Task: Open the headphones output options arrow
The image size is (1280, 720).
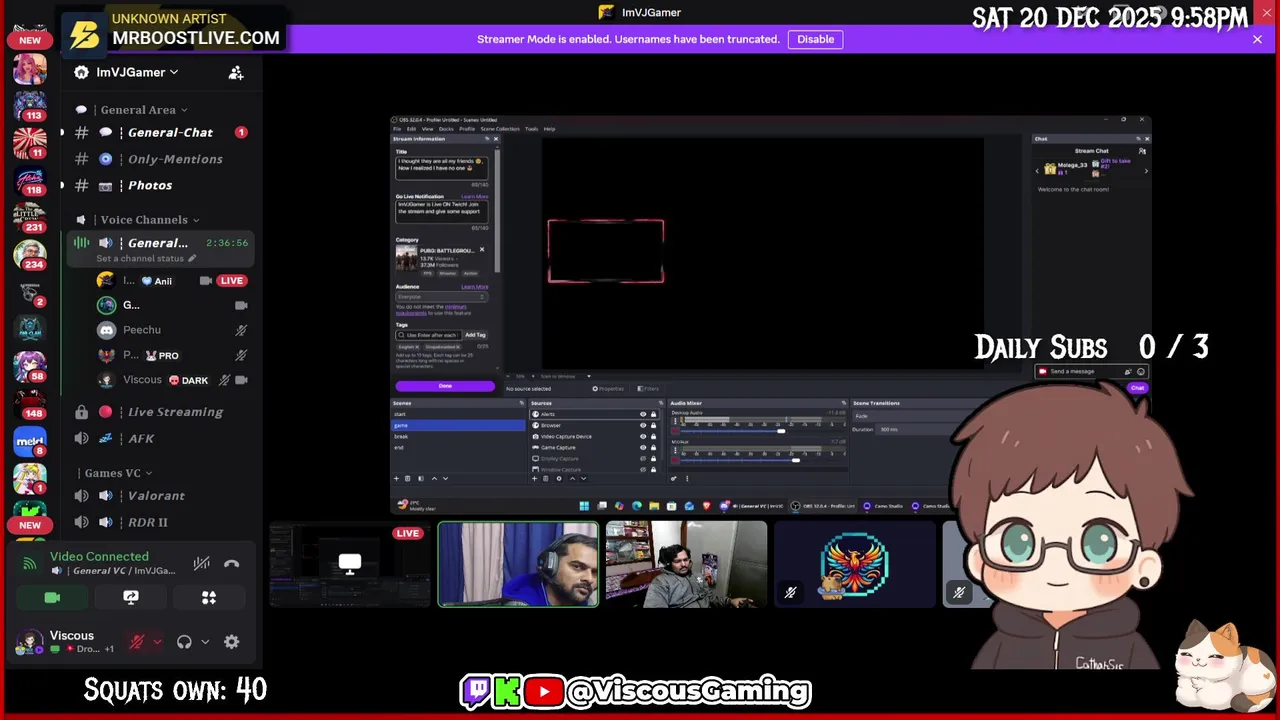Action: click(205, 642)
